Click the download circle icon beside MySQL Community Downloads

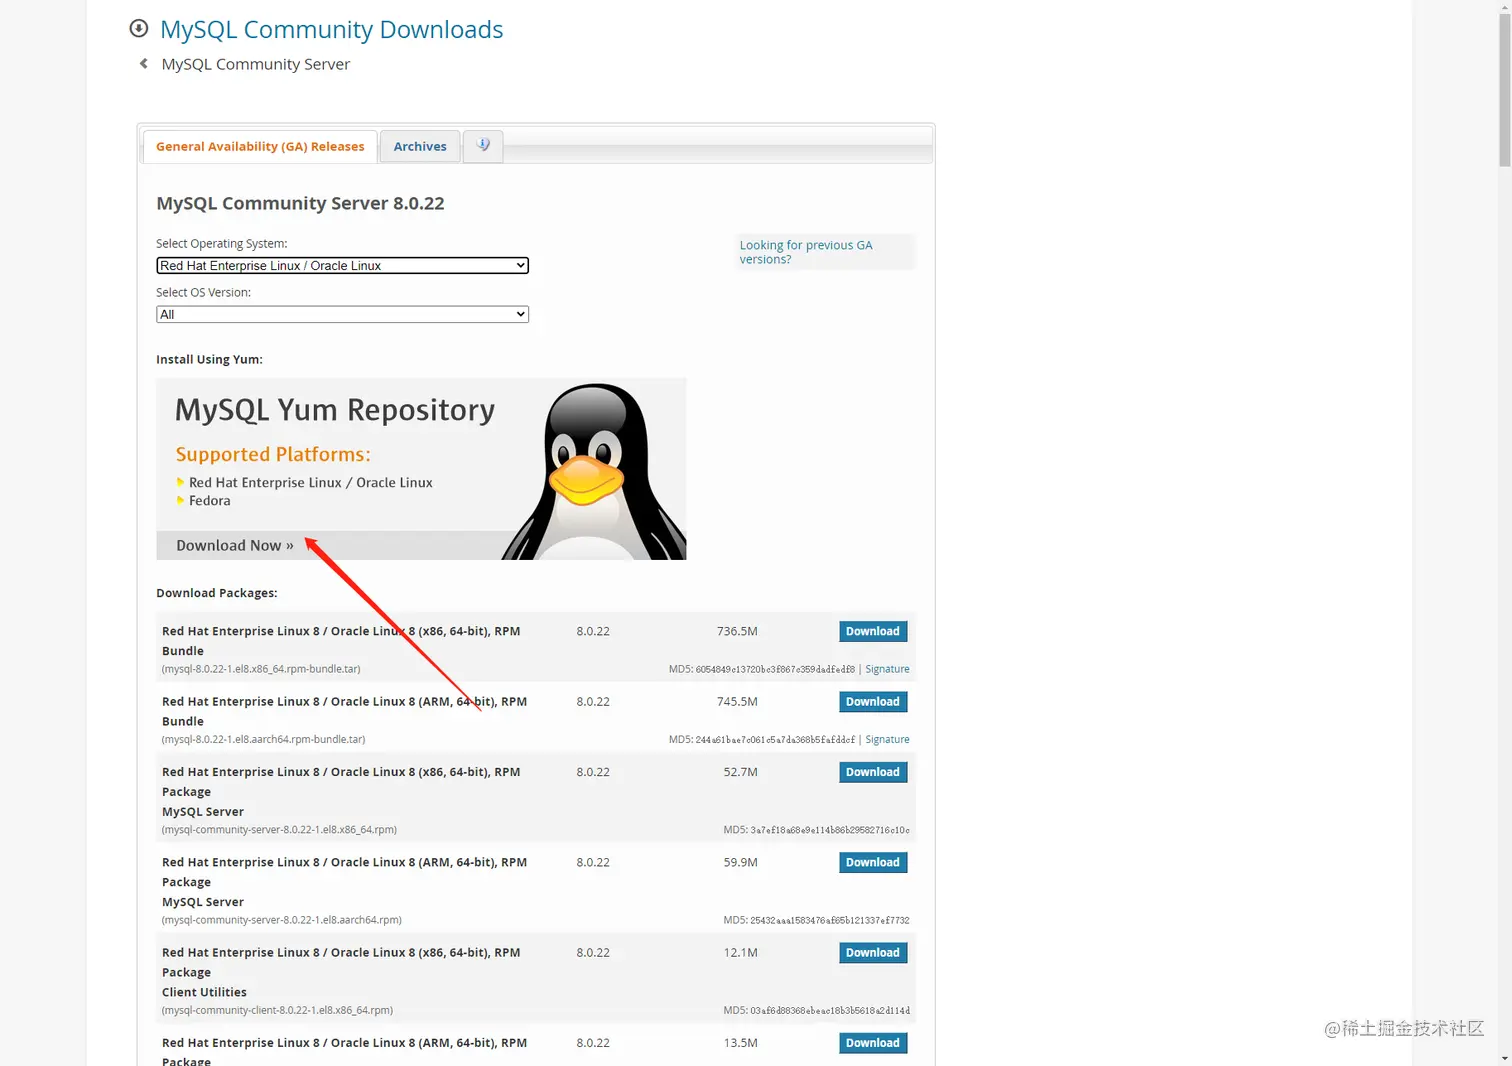point(139,29)
